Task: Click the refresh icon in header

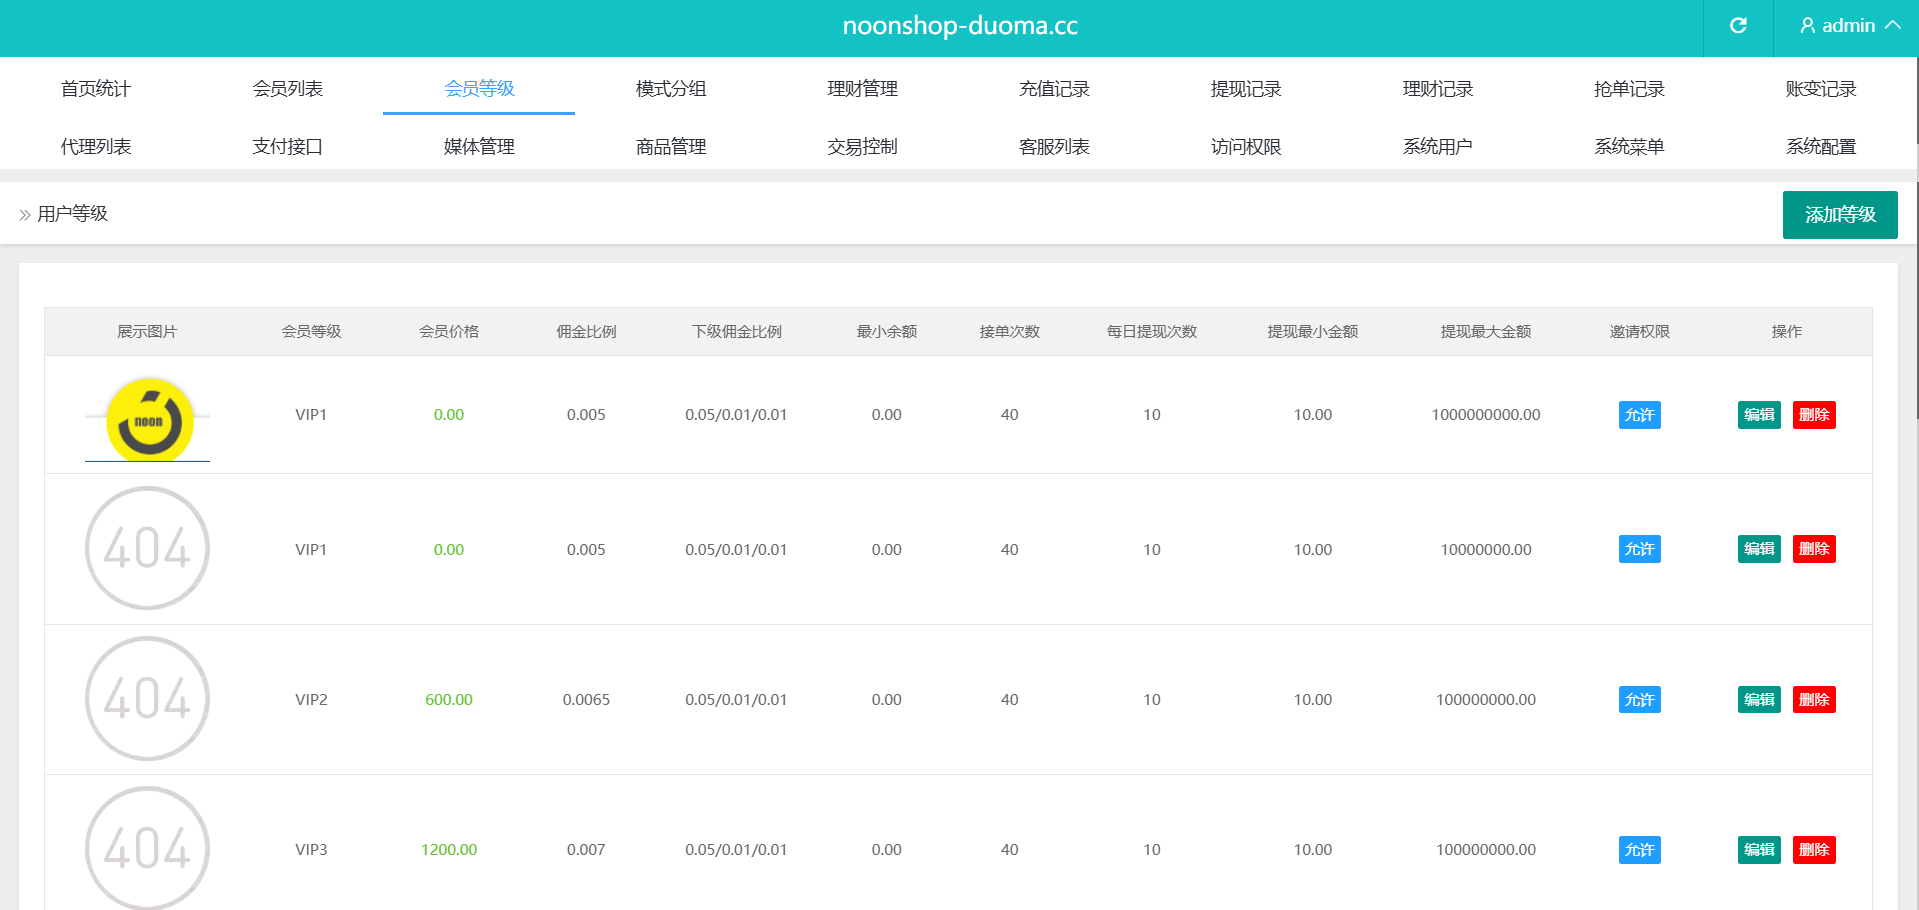Action: coord(1738,26)
